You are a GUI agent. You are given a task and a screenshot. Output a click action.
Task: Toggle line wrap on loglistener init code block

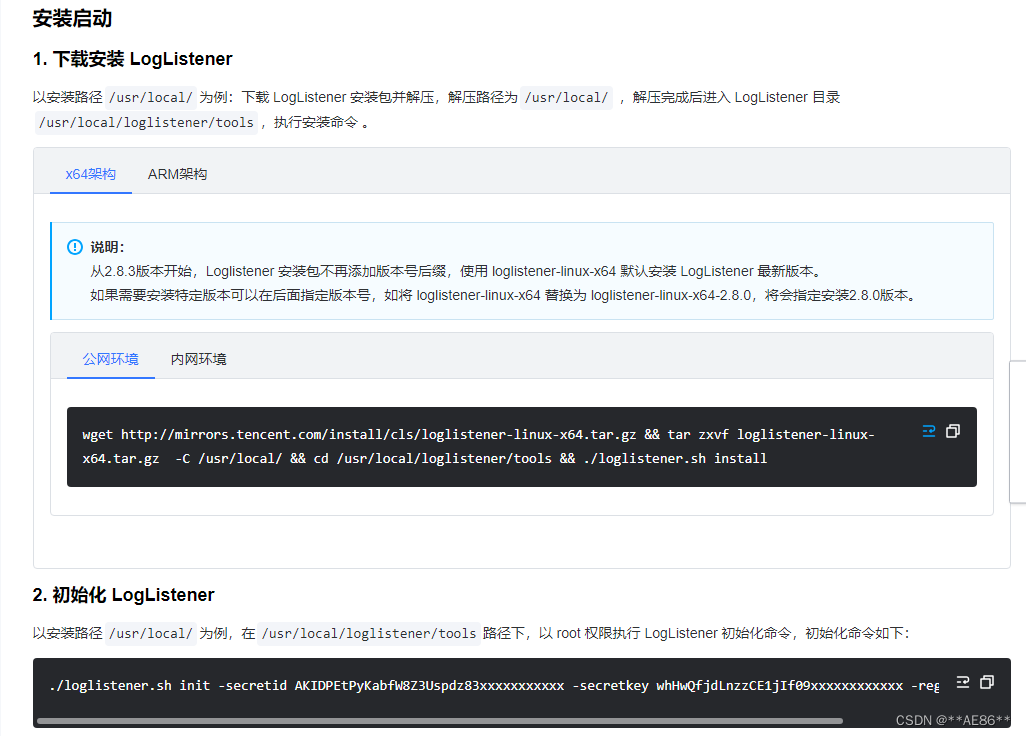click(x=963, y=682)
